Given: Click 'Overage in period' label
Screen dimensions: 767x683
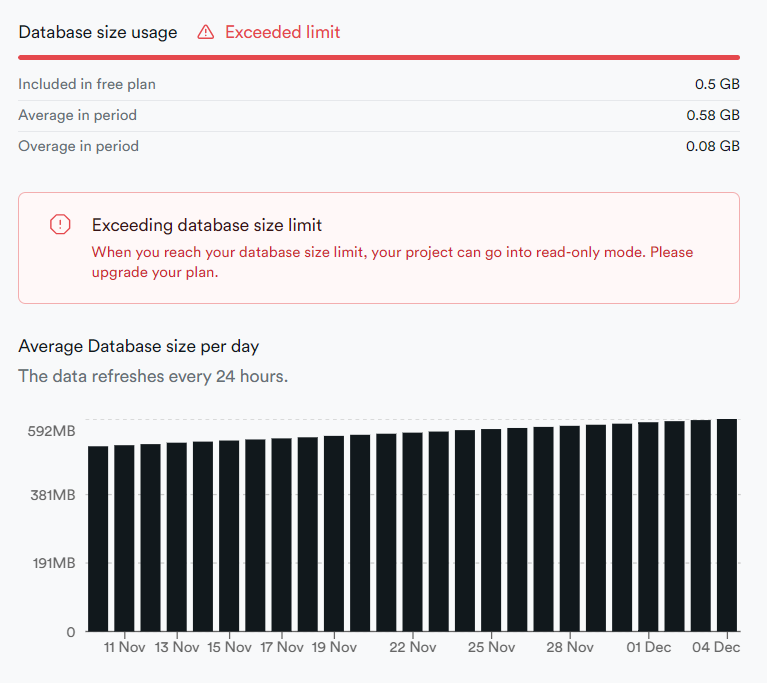Looking at the screenshot, I should pos(78,146).
